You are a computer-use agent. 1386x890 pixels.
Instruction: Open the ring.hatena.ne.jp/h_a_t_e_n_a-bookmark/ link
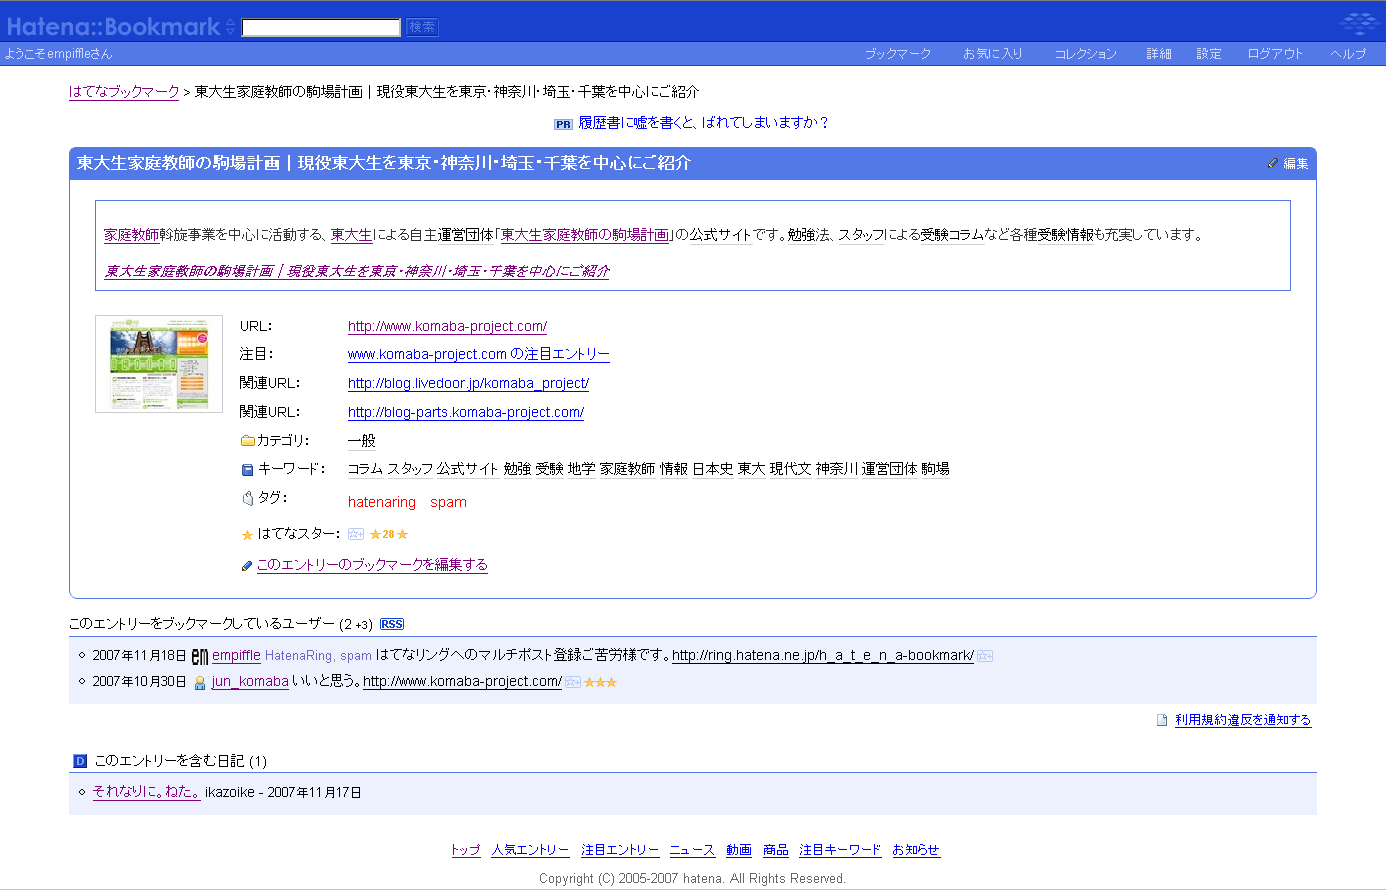823,656
